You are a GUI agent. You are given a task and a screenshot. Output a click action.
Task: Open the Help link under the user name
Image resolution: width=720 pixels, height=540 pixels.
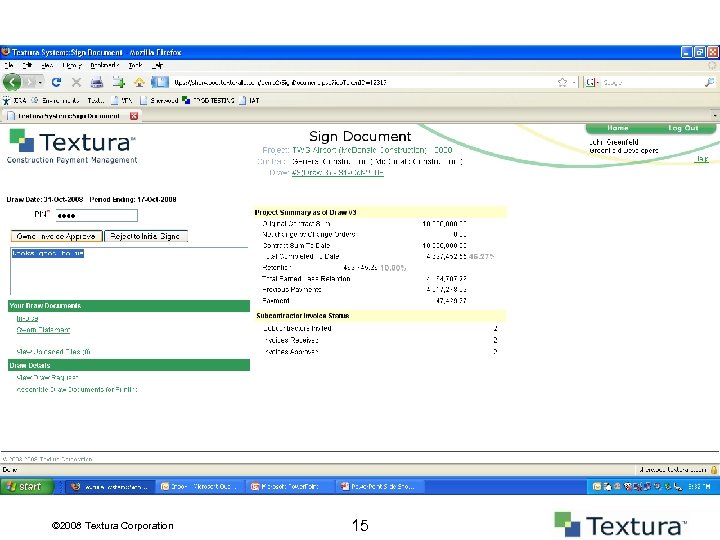pos(702,159)
